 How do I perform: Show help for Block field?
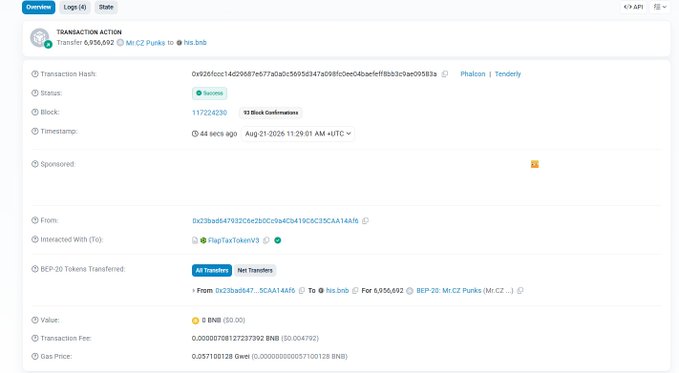pyautogui.click(x=35, y=112)
